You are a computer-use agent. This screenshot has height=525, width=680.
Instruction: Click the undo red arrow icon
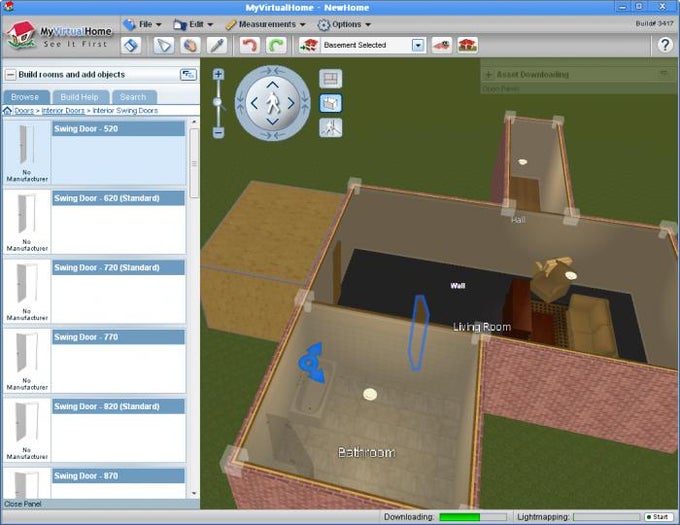click(x=249, y=45)
